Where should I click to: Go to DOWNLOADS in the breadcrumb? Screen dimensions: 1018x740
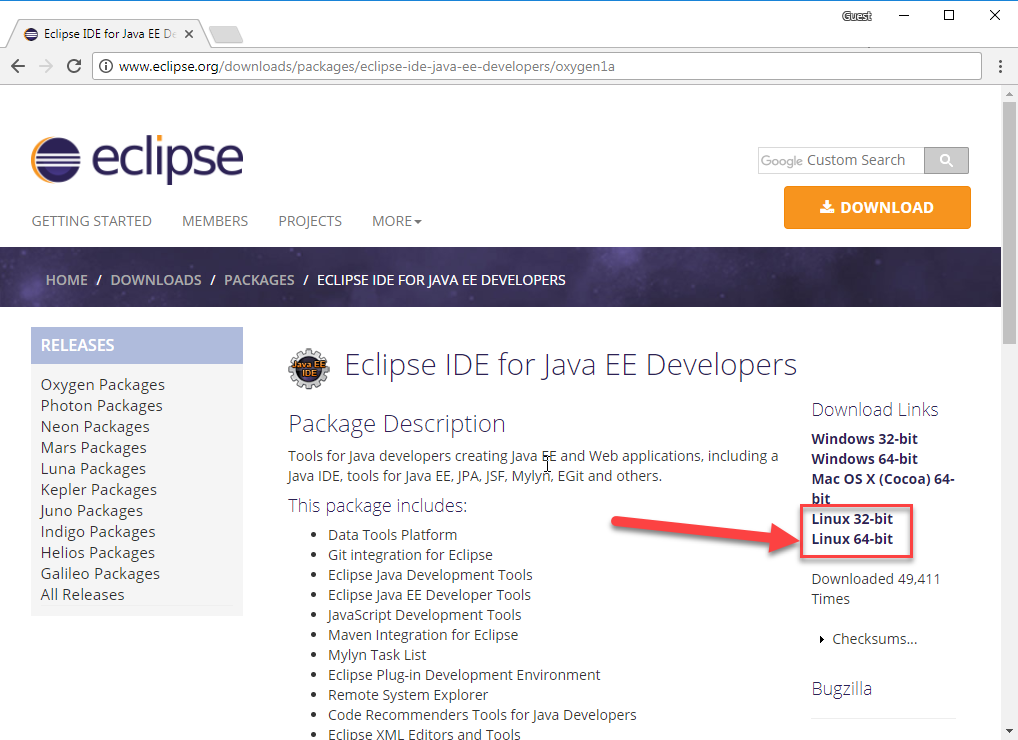pyautogui.click(x=156, y=280)
